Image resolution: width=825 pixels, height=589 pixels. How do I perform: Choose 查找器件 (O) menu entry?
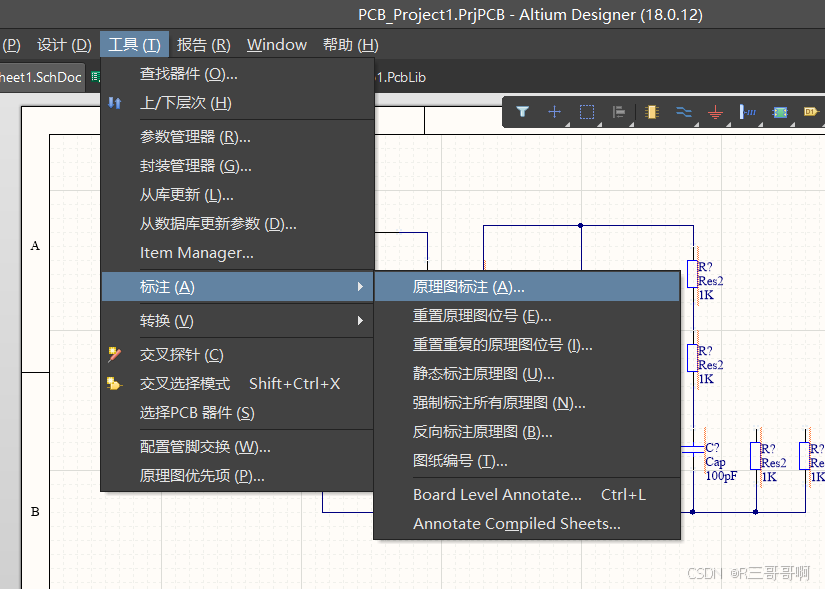pyautogui.click(x=237, y=74)
